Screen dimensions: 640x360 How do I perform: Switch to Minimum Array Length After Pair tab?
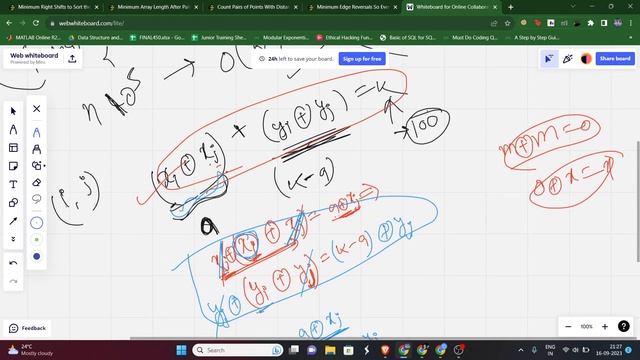click(x=153, y=7)
